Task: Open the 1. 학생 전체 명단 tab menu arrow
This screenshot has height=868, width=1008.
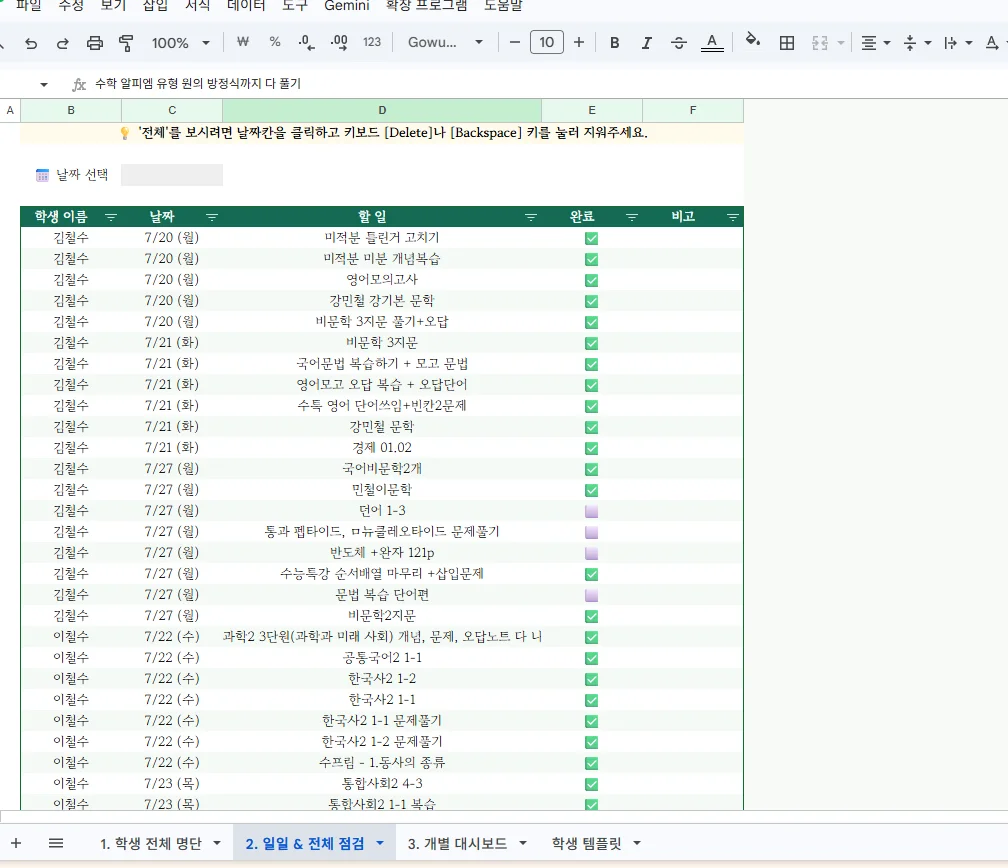Action: [x=217, y=843]
